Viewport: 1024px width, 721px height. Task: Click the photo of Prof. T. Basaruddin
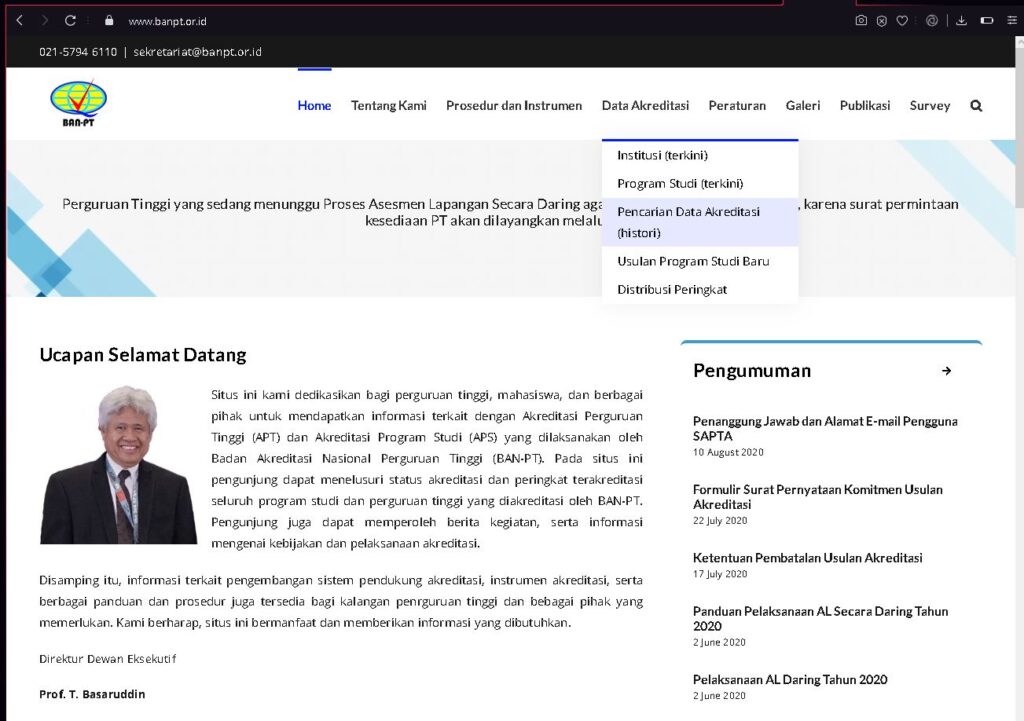click(118, 465)
